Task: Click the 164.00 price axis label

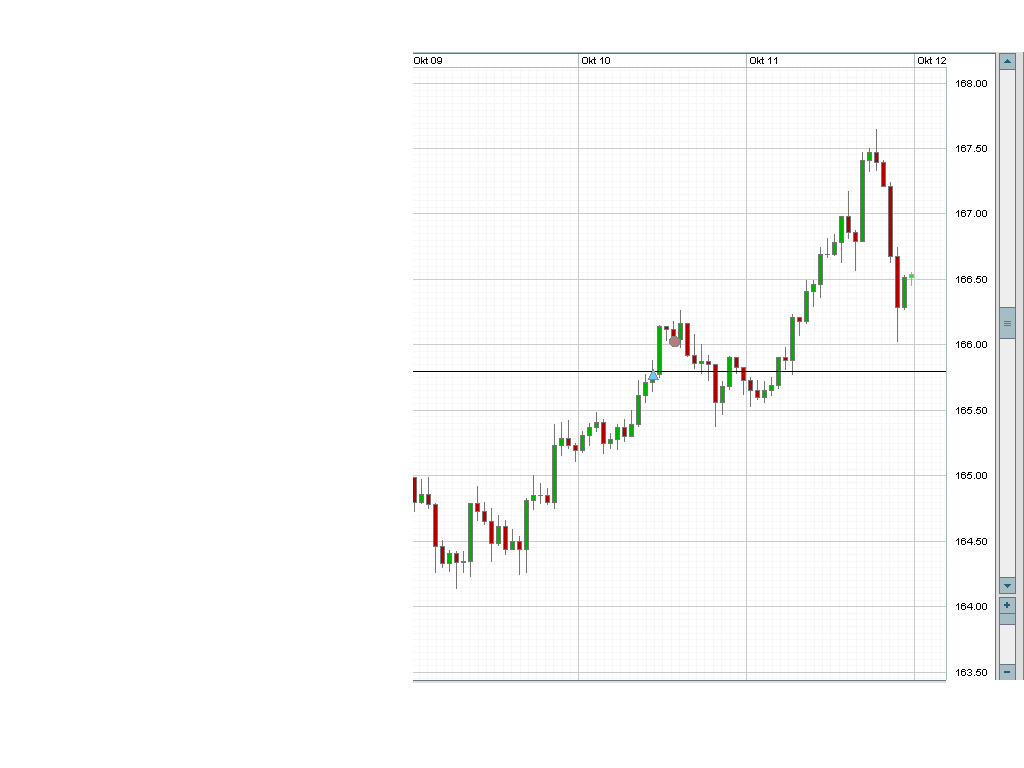Action: [x=971, y=607]
